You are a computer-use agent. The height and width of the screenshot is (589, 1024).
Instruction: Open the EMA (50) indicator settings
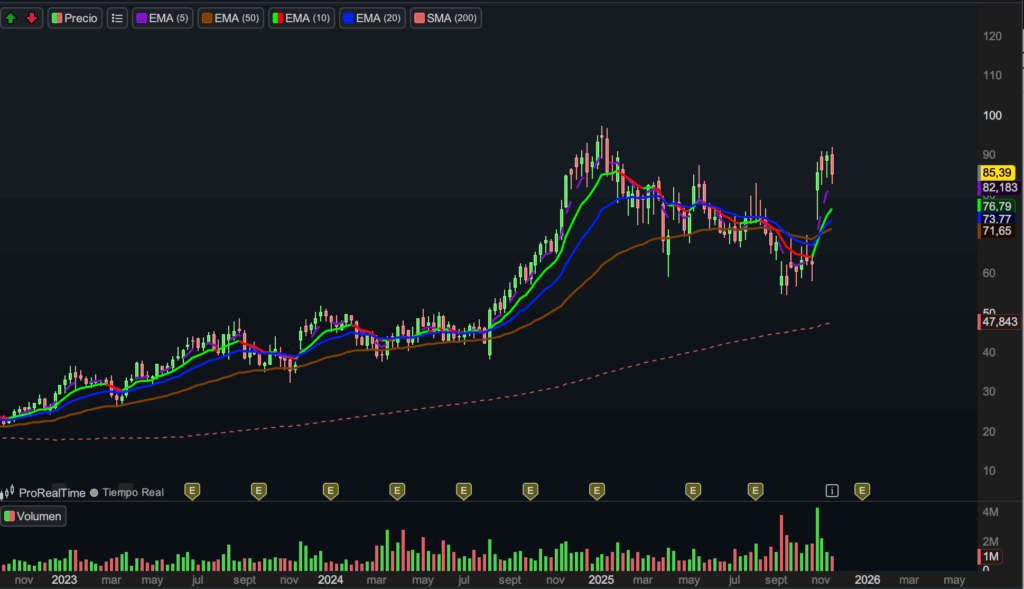point(231,18)
